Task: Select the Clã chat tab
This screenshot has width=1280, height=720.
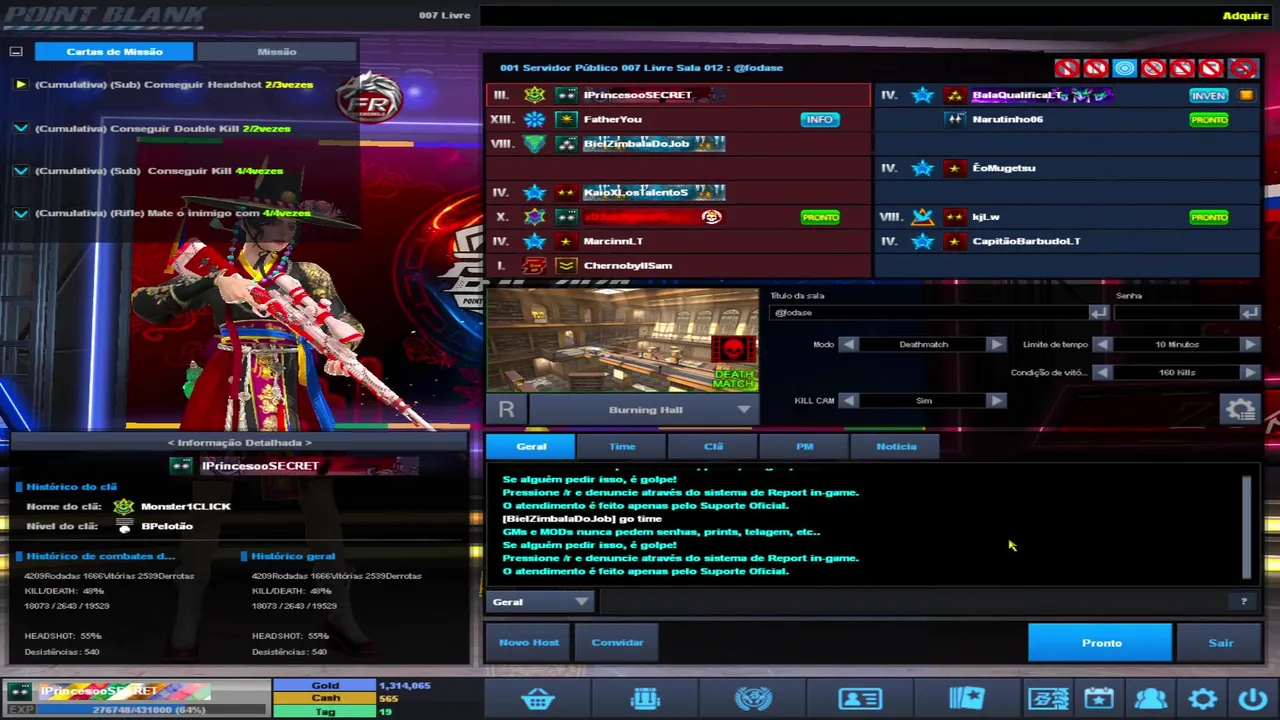Action: (x=713, y=446)
